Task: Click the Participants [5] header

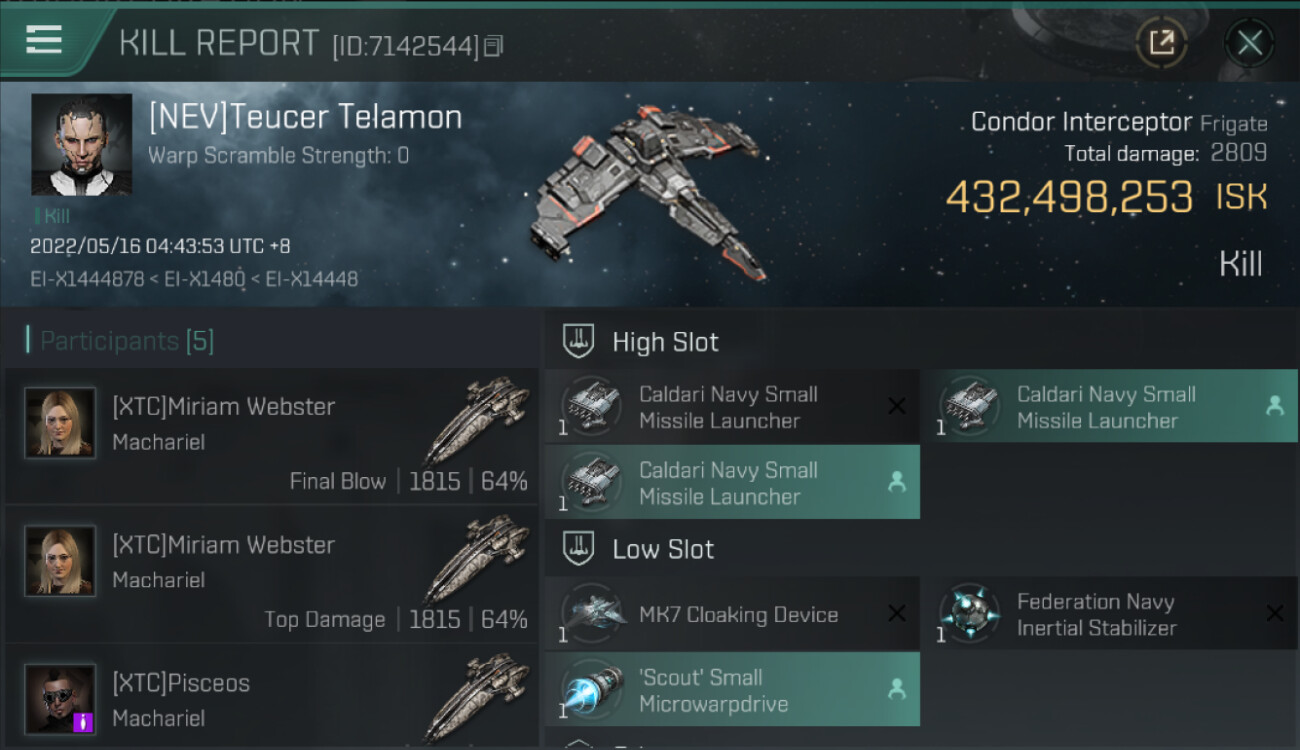Action: tap(127, 341)
